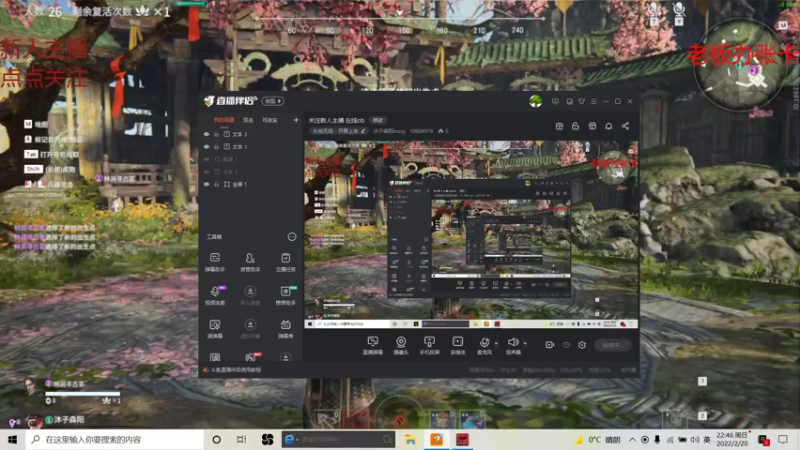
Task: Click the record camera icon near settings gear
Action: 549,345
